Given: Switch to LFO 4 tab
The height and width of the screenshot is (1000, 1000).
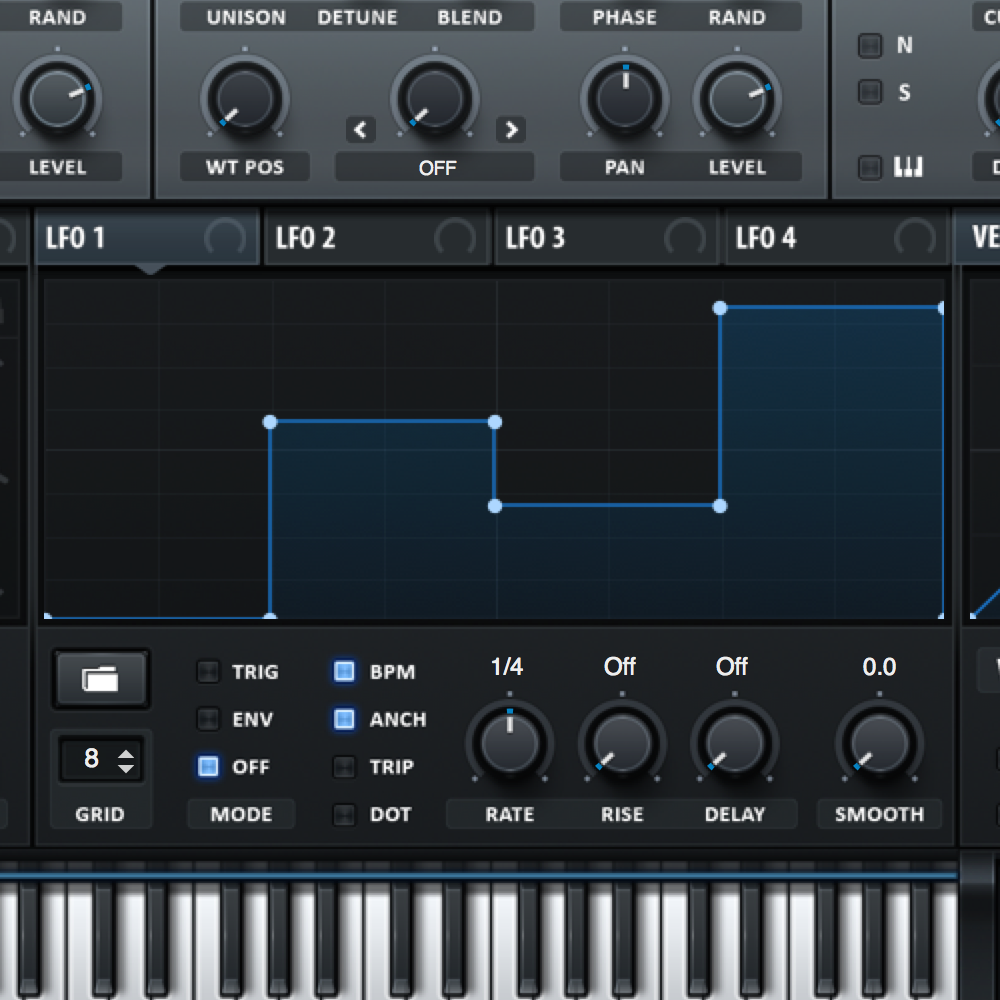Looking at the screenshot, I should 836,238.
